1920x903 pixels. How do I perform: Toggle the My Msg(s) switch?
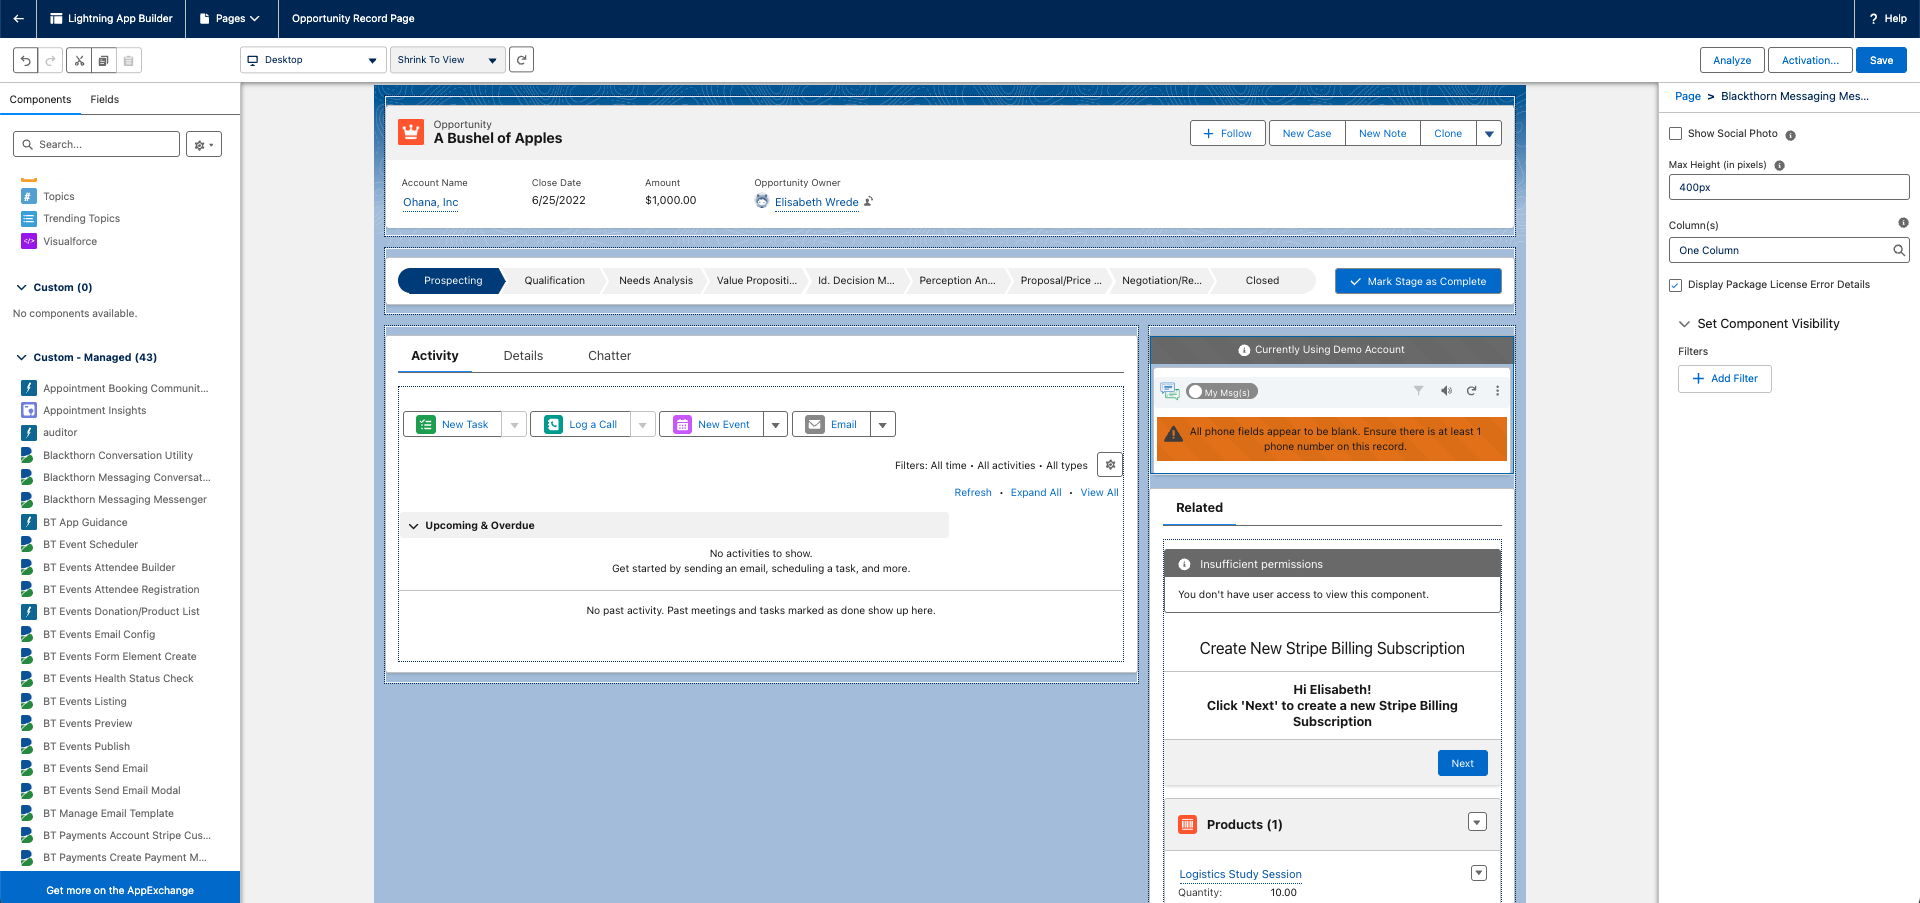1221,391
